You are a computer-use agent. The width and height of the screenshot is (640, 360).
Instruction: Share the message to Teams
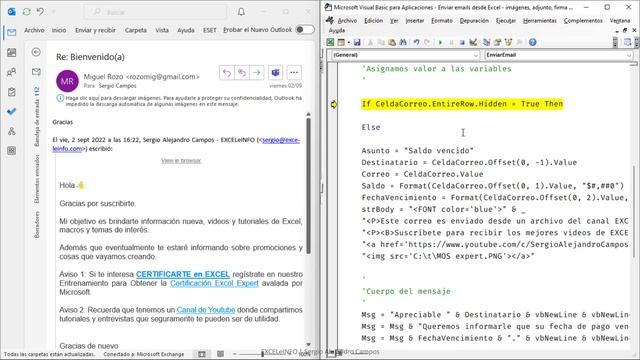pos(276,73)
